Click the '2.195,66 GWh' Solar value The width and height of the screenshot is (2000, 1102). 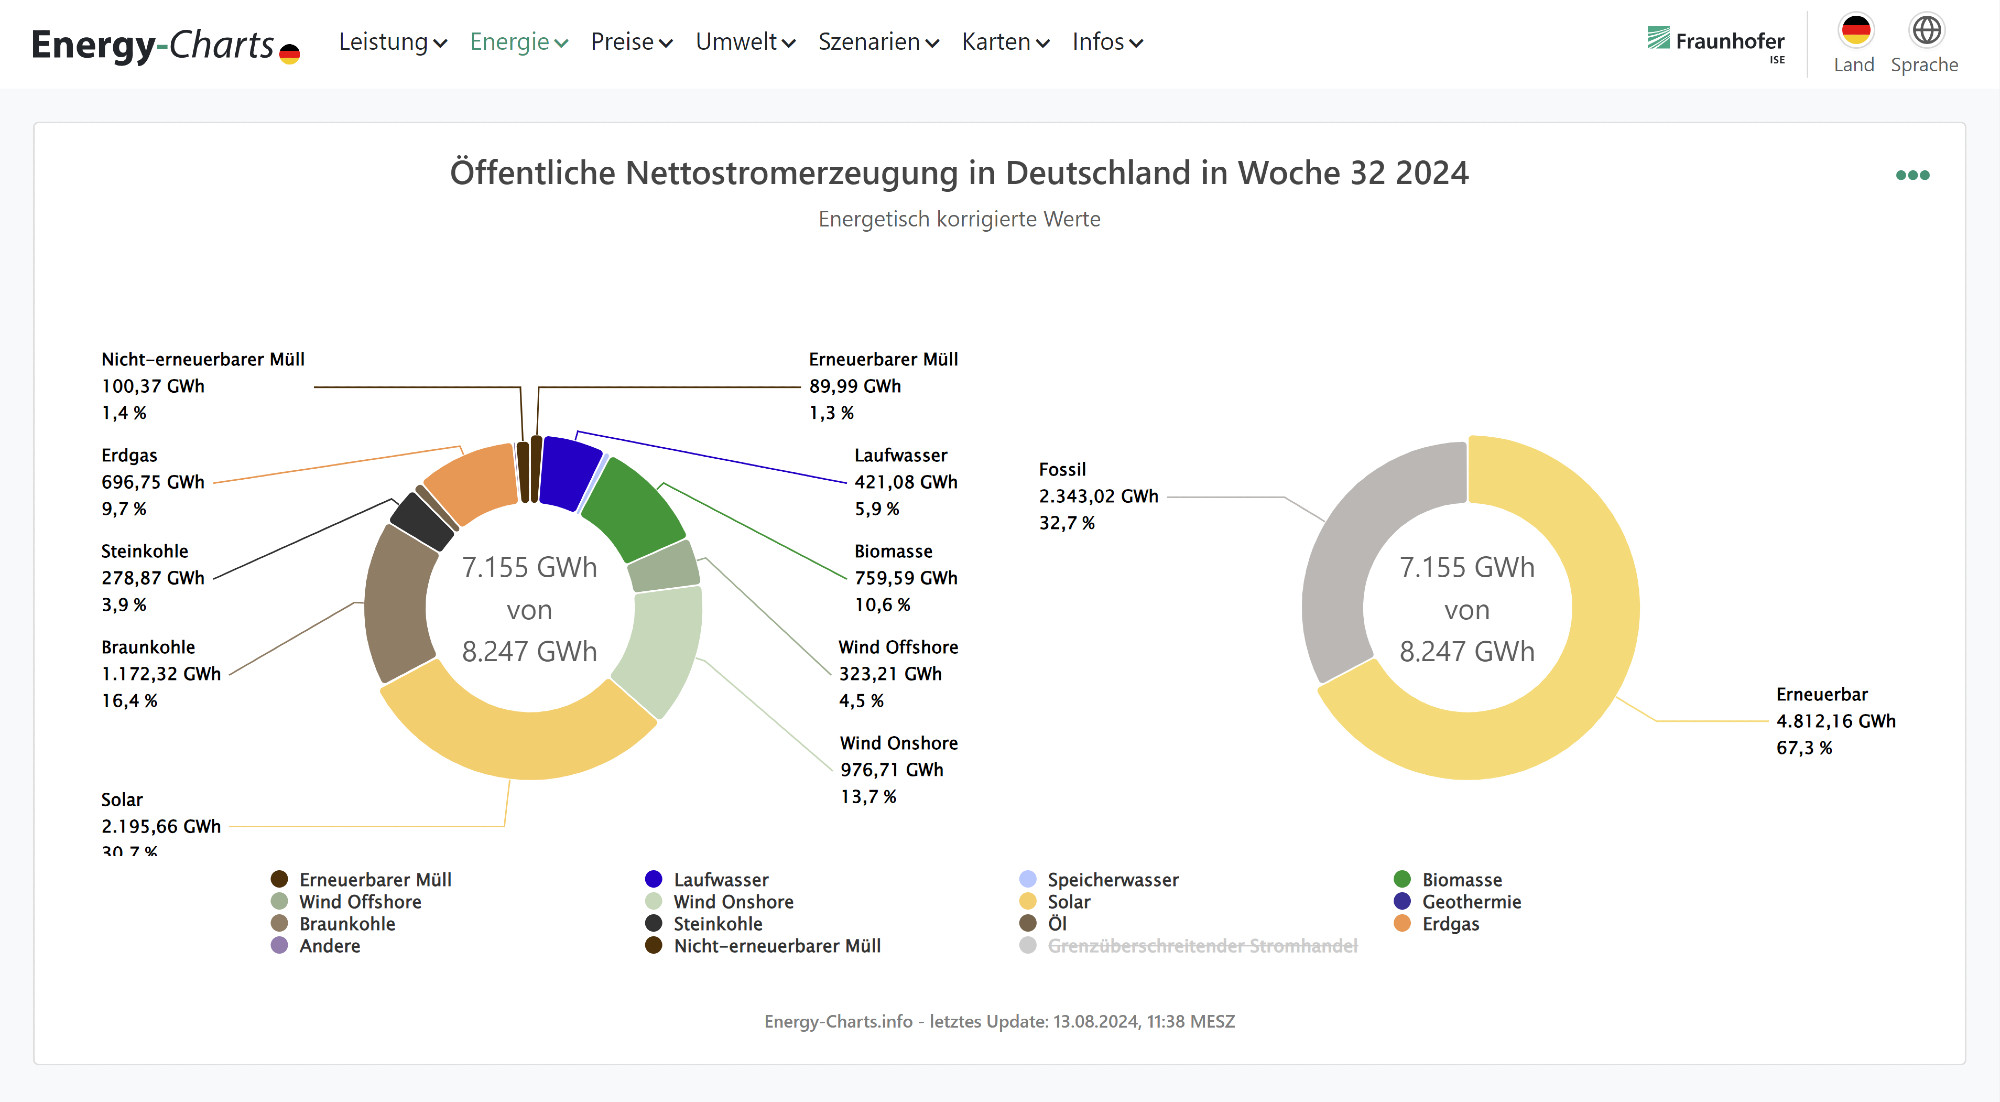tap(161, 827)
